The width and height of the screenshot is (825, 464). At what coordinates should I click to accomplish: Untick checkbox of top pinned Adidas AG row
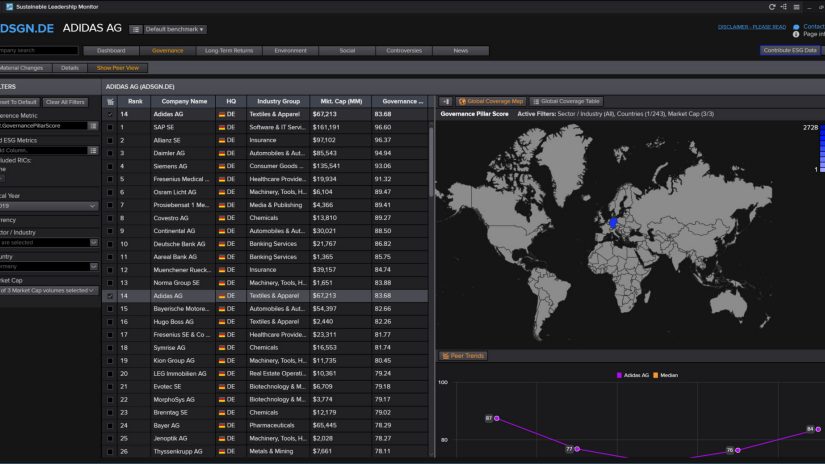110,114
